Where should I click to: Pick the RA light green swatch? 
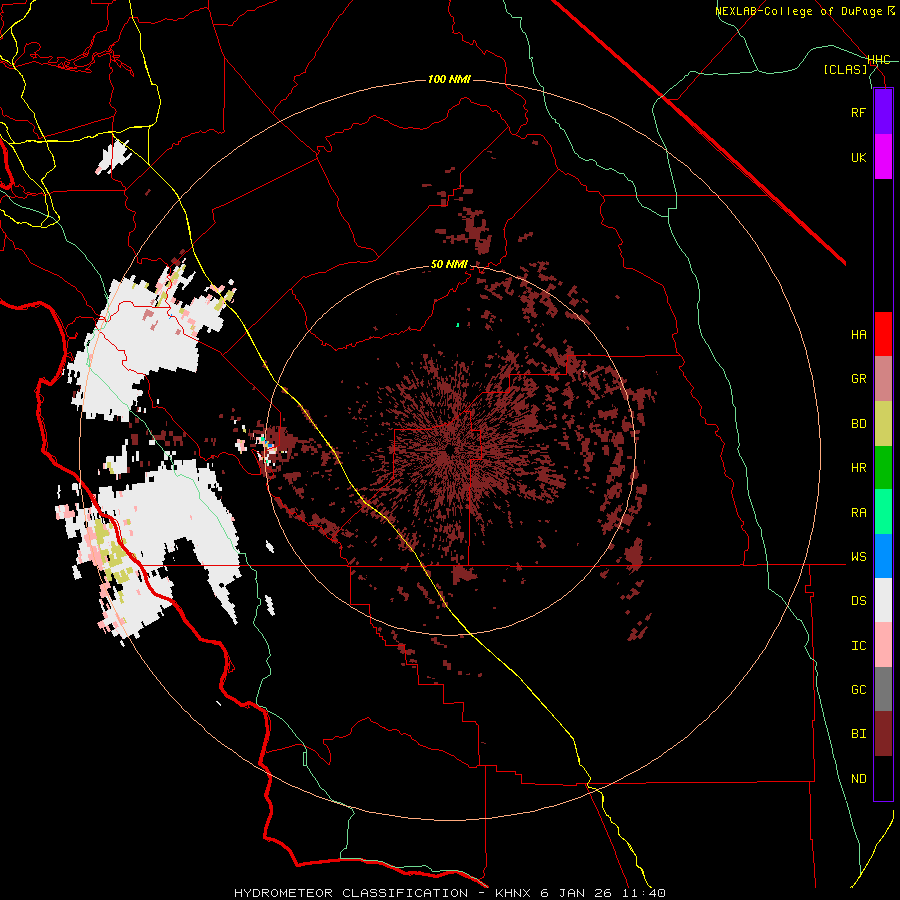[883, 512]
